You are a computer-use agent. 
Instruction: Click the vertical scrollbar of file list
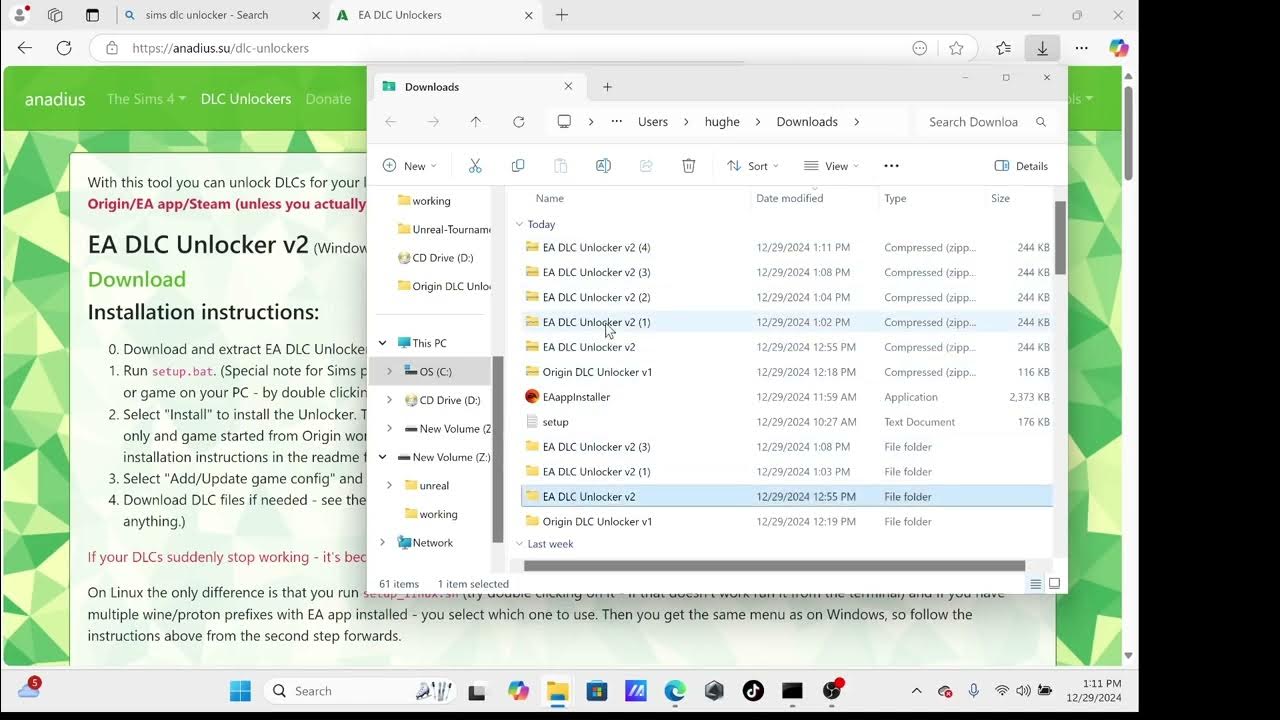[x=1060, y=238]
